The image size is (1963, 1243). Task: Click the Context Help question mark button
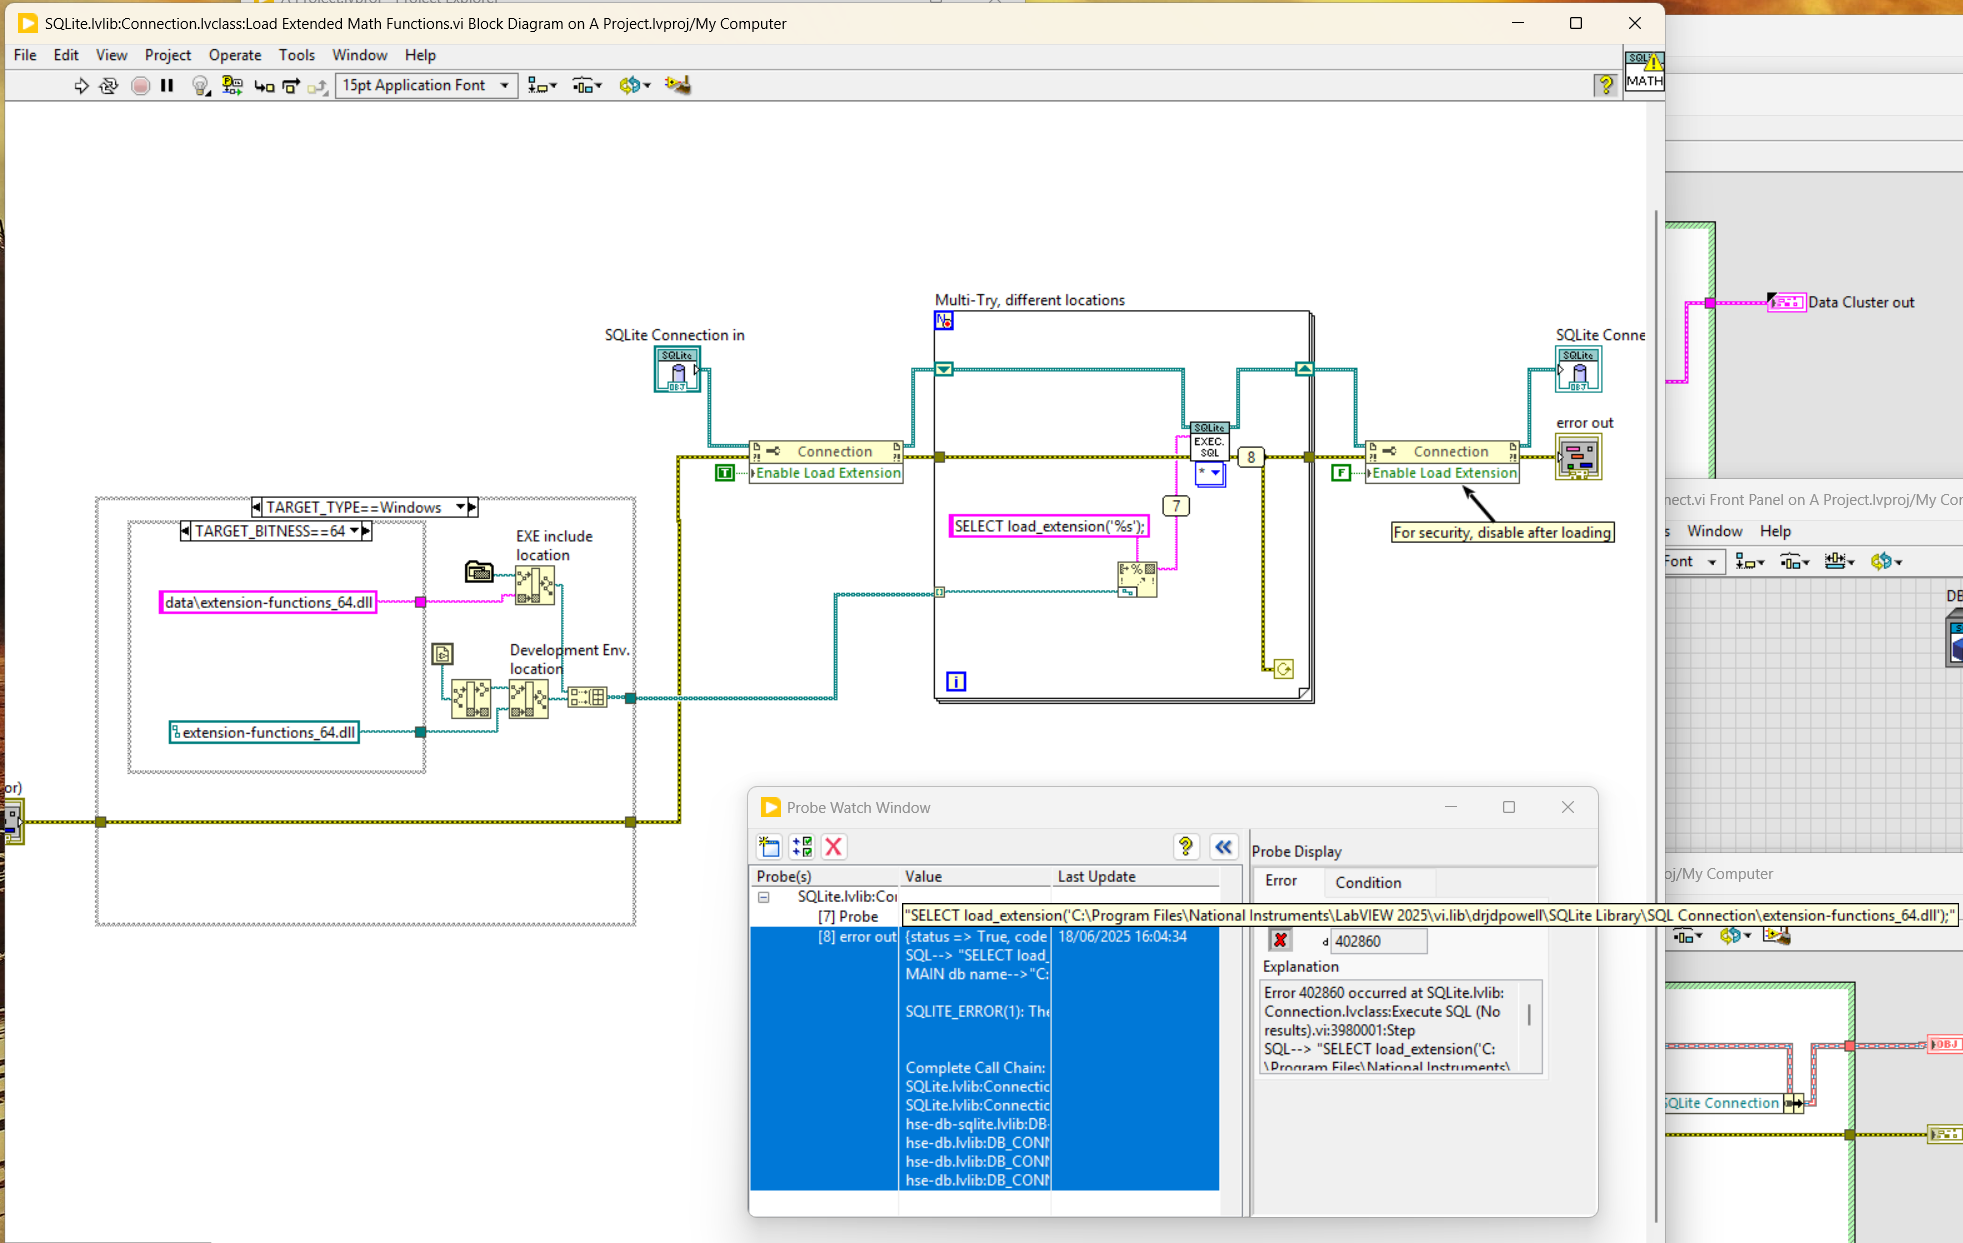click(x=1605, y=86)
